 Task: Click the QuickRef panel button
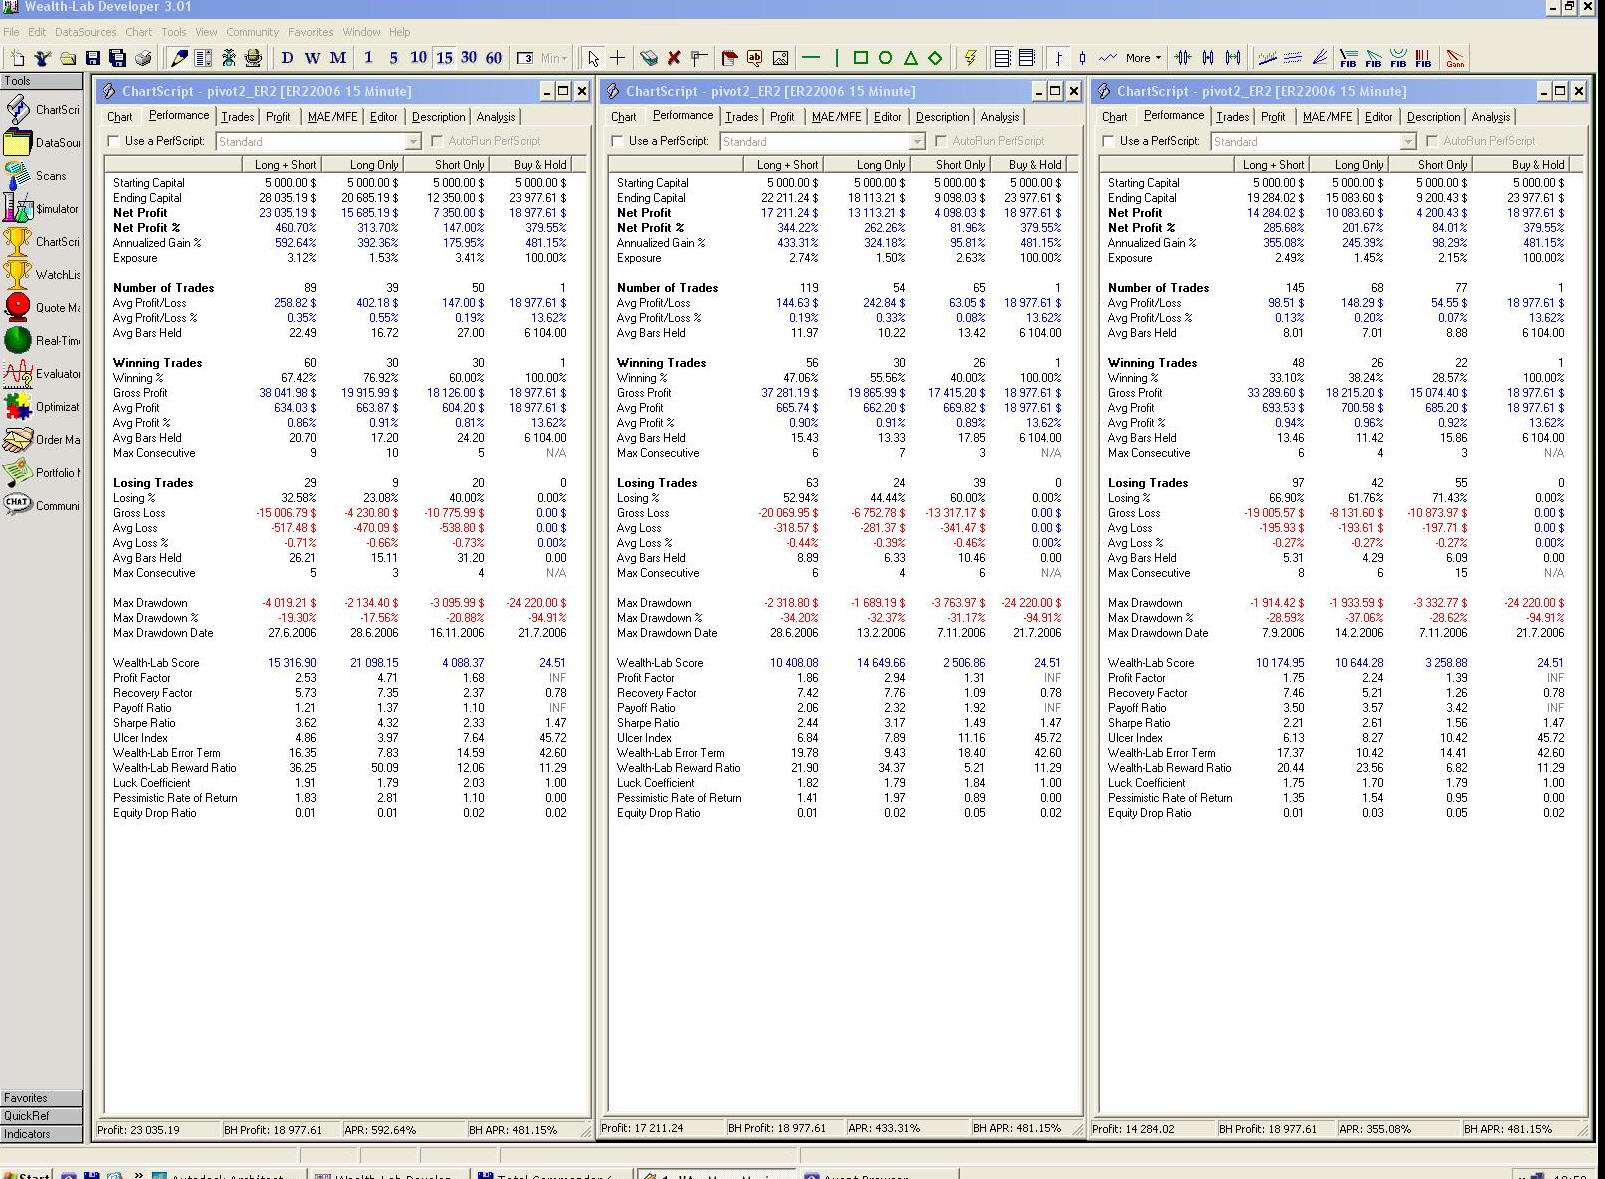point(41,1115)
